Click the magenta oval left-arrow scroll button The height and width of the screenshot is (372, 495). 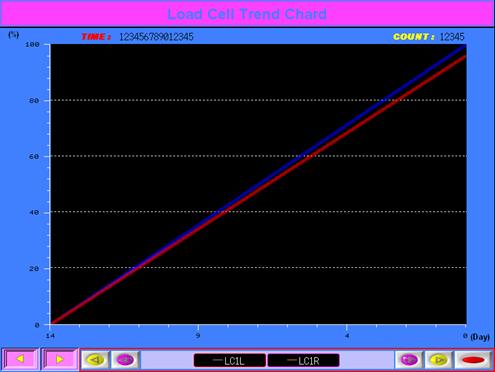click(125, 360)
